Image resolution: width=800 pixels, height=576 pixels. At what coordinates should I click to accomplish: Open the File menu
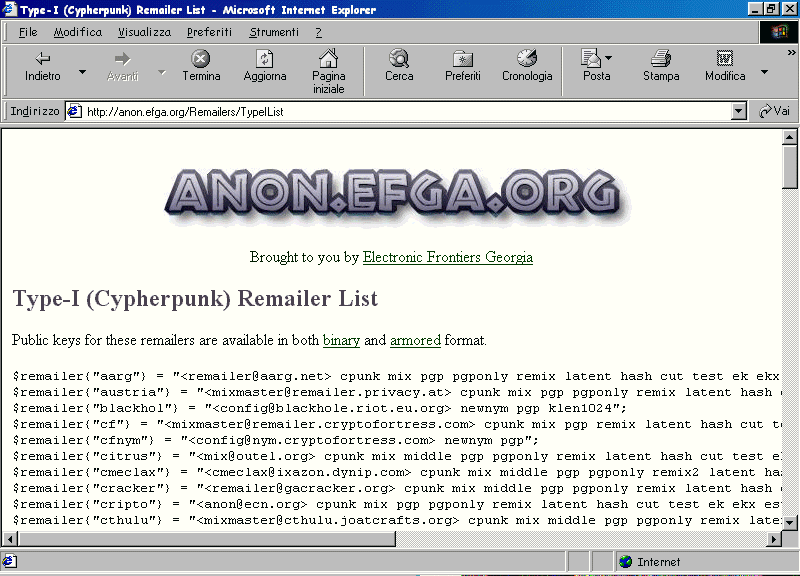point(28,32)
